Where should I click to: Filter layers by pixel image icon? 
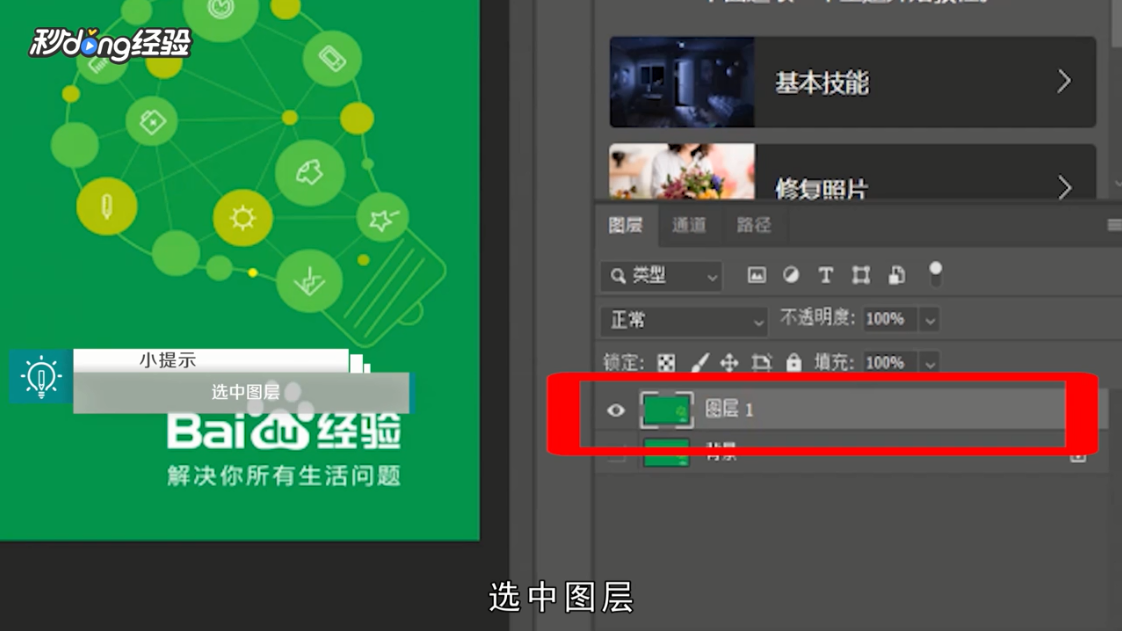tap(756, 275)
